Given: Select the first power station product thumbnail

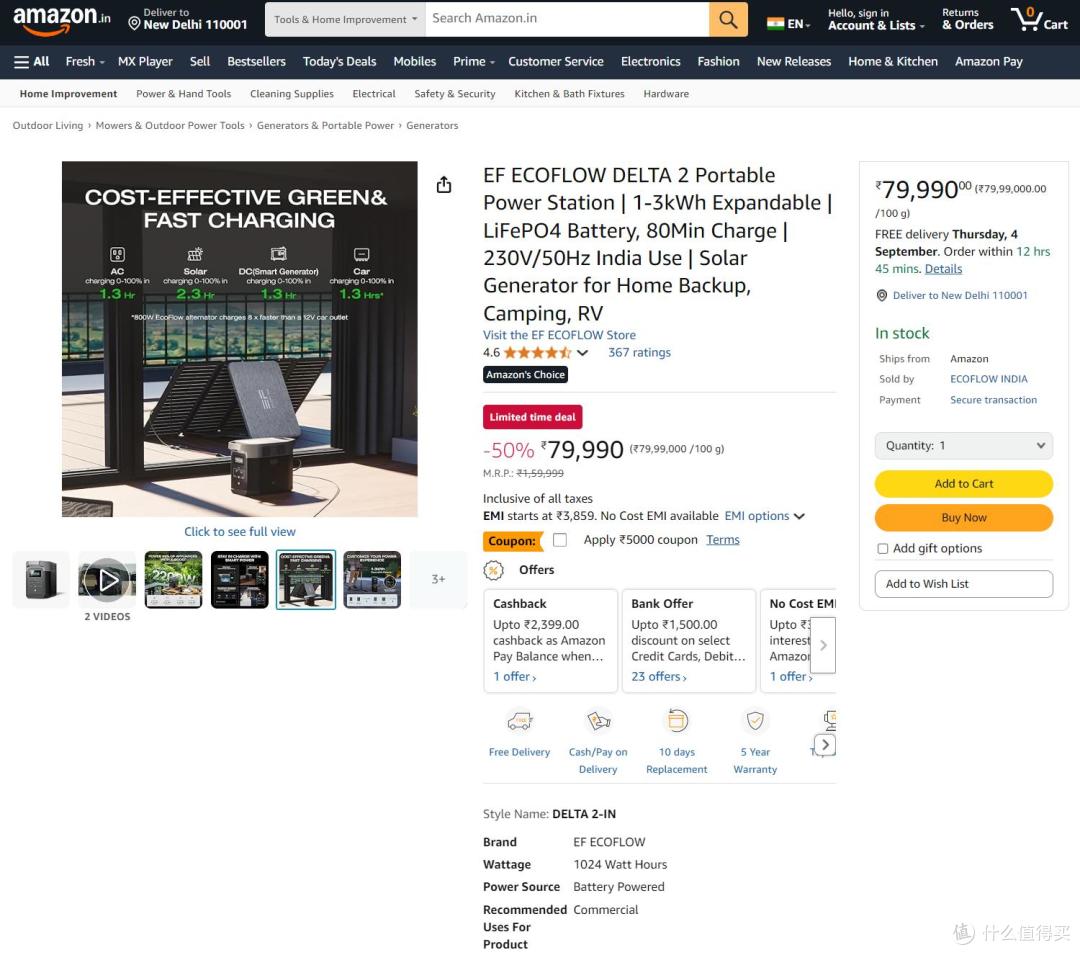Looking at the screenshot, I should click(x=41, y=580).
